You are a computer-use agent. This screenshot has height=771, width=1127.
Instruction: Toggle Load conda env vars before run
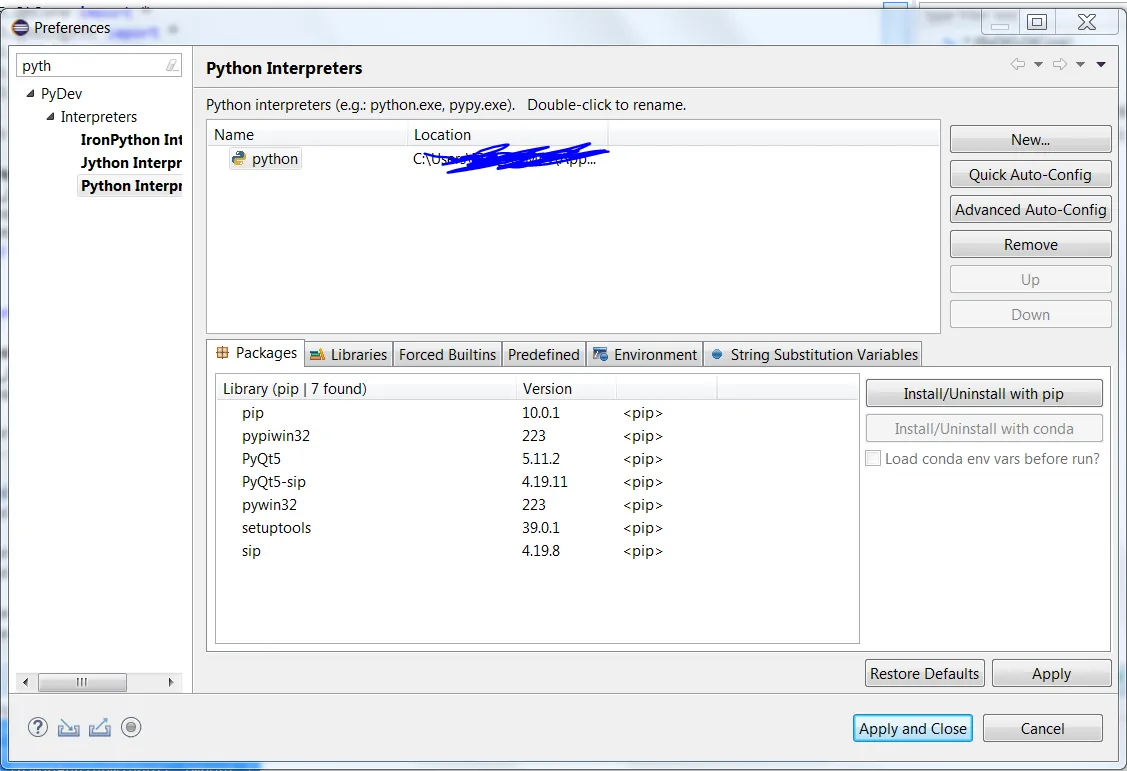tap(873, 458)
